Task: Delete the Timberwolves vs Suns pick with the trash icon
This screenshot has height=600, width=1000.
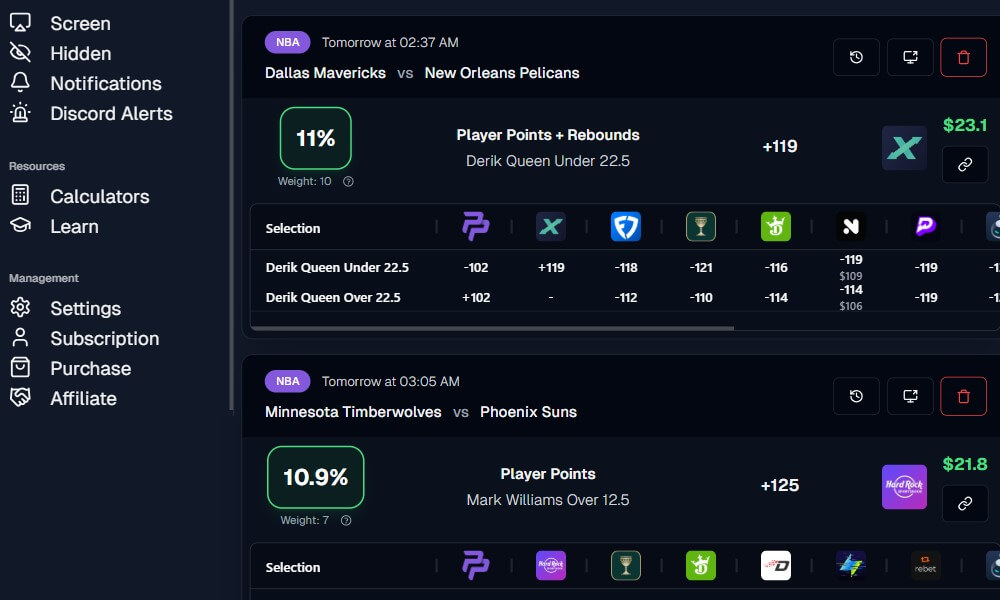Action: coord(963,395)
